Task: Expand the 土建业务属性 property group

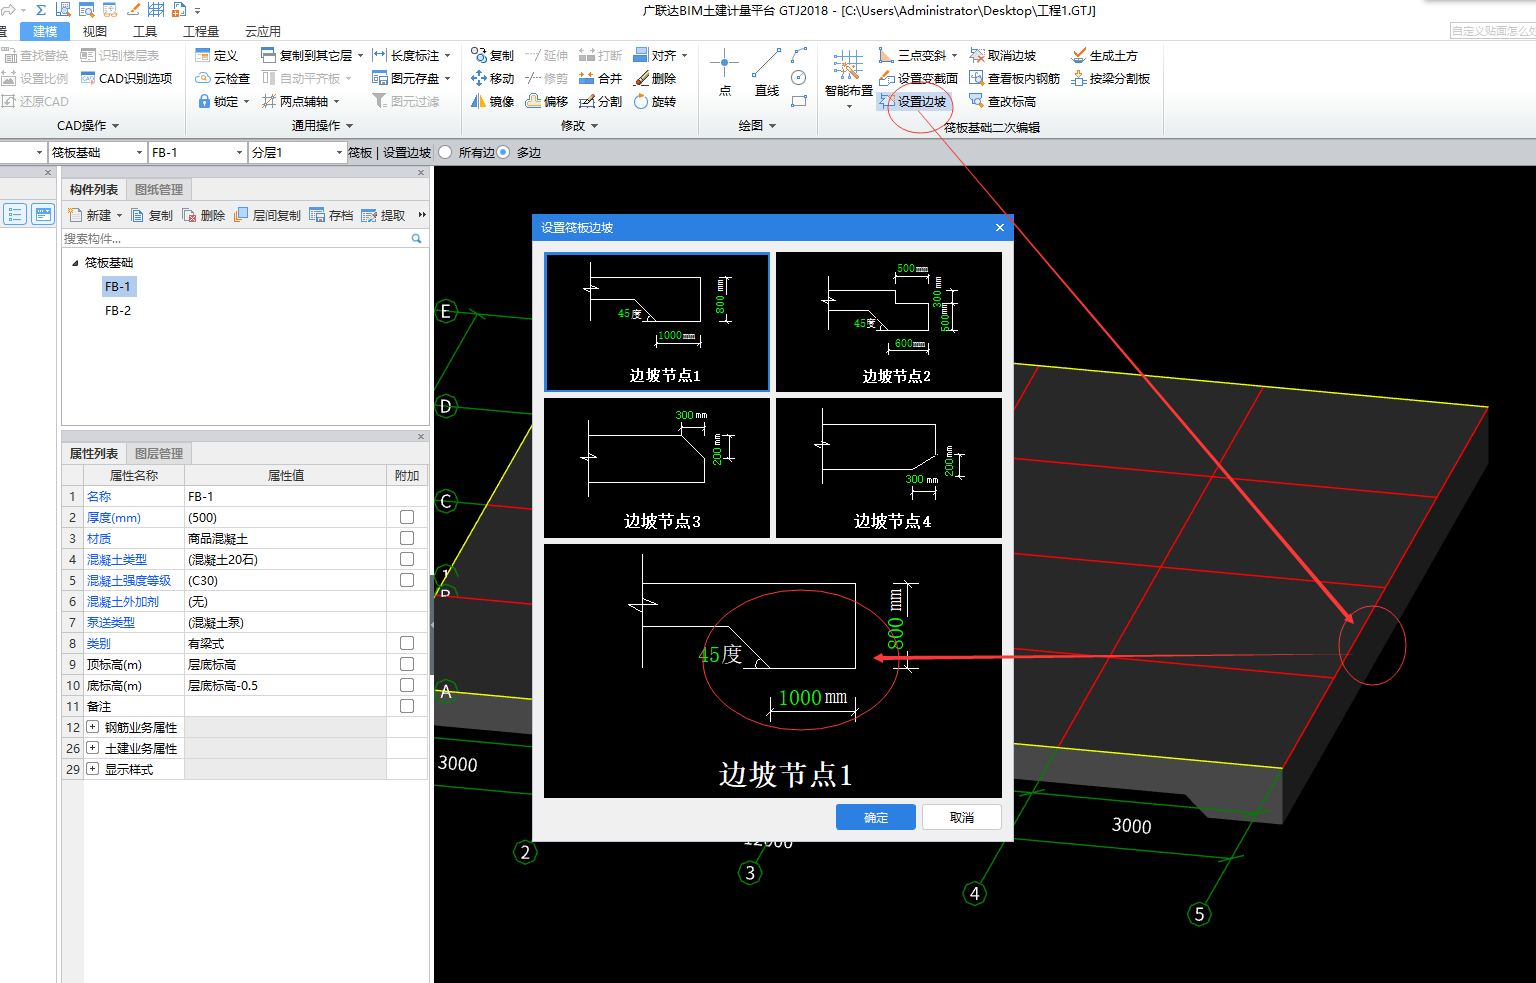Action: click(x=92, y=748)
